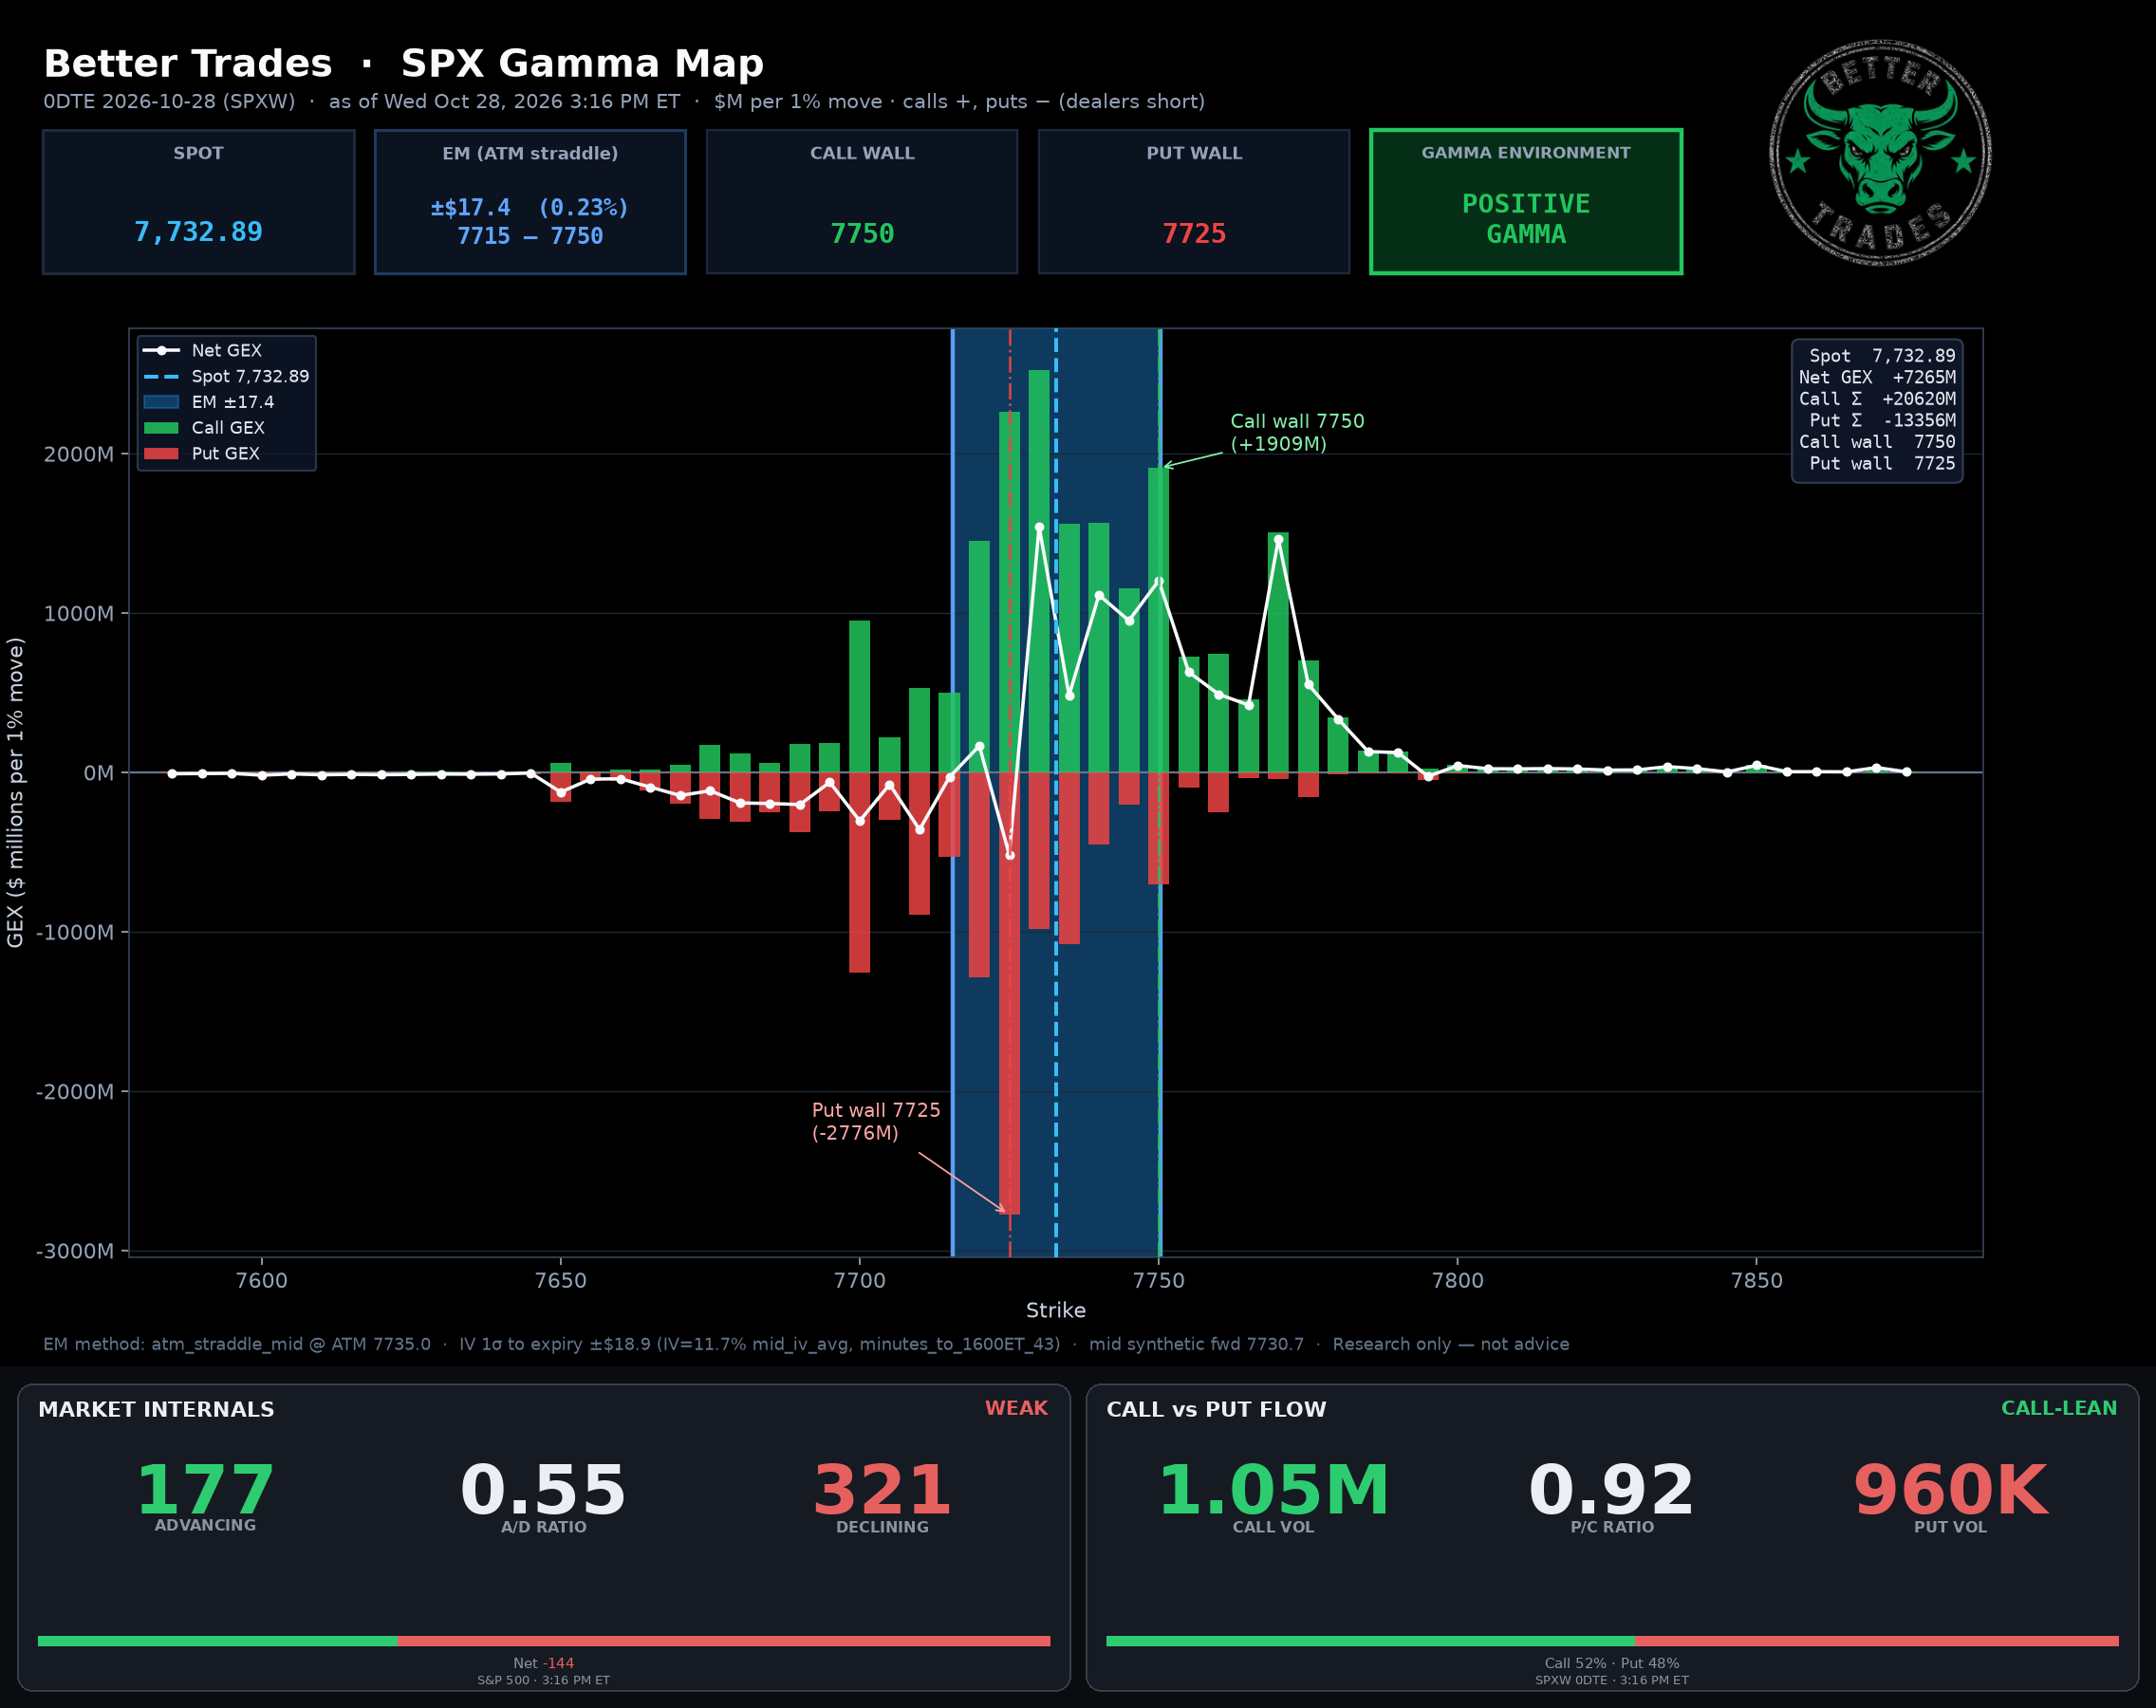Screen dimensions: 2156x1708
Task: Click the 2000M y-axis label
Action: pyautogui.click(x=78, y=454)
